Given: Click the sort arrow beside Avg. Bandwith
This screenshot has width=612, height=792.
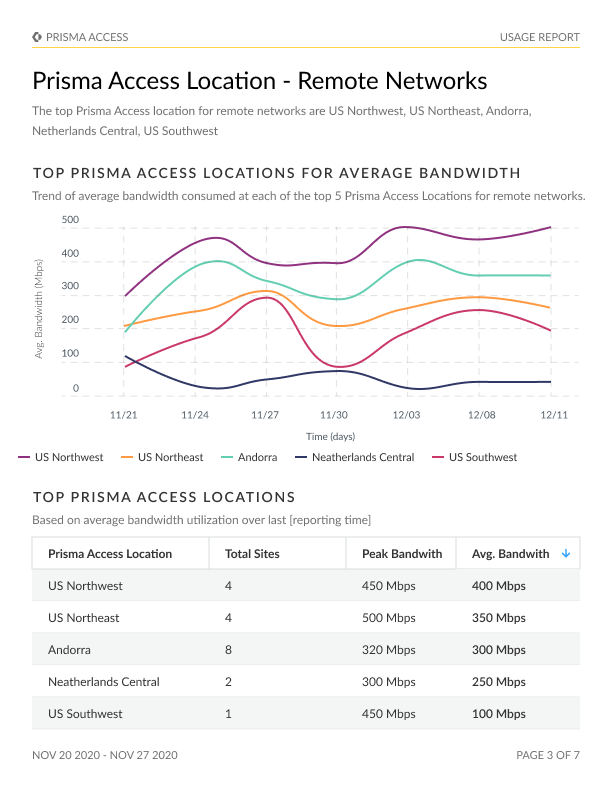Looking at the screenshot, I should pyautogui.click(x=566, y=554).
